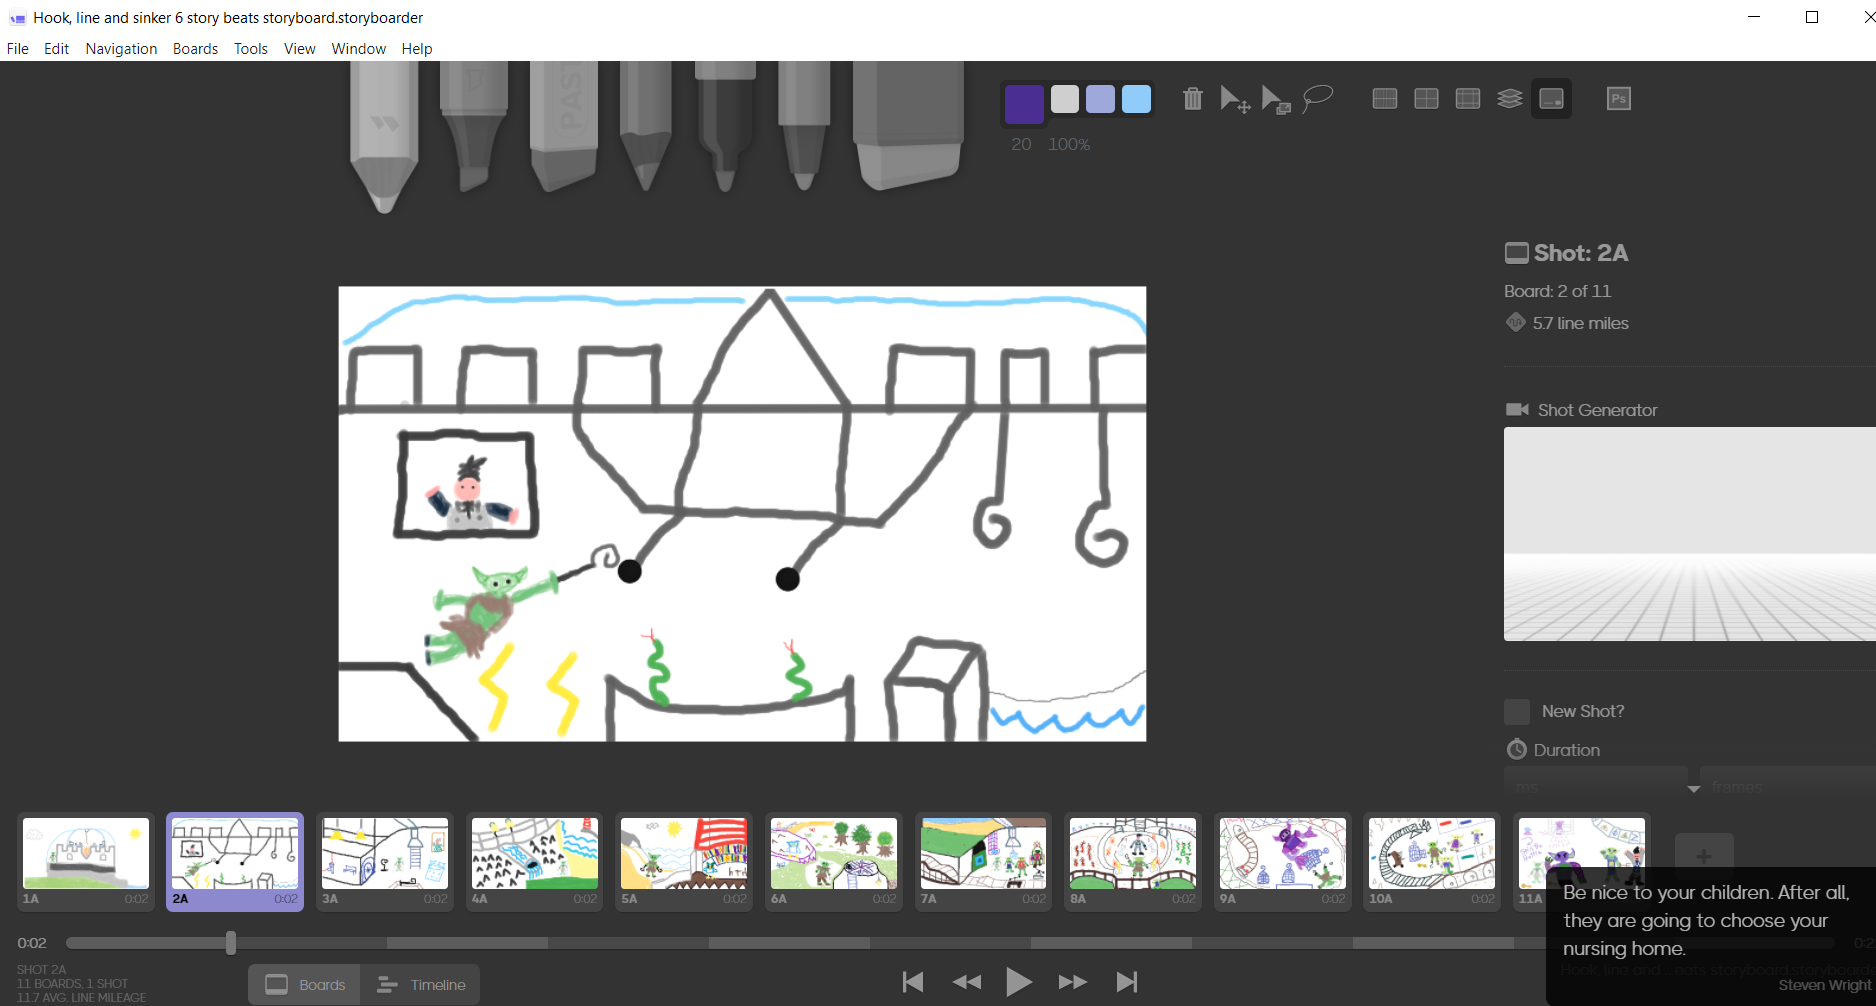Select board thumbnail 5A
Viewport: 1876px width, 1006px height.
pyautogui.click(x=684, y=860)
